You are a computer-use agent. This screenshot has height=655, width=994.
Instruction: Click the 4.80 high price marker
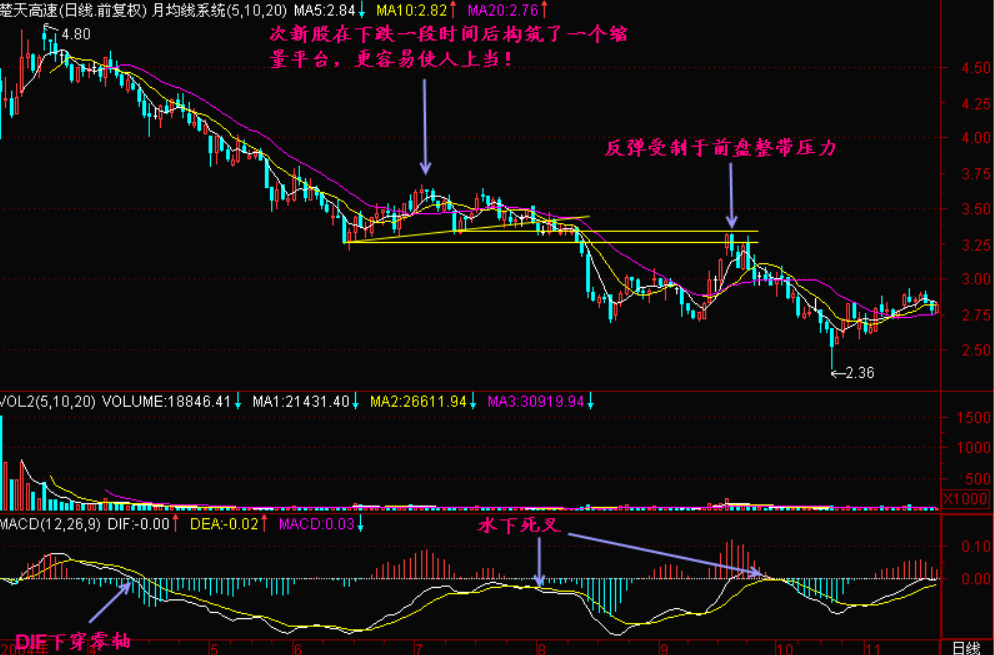(76, 34)
